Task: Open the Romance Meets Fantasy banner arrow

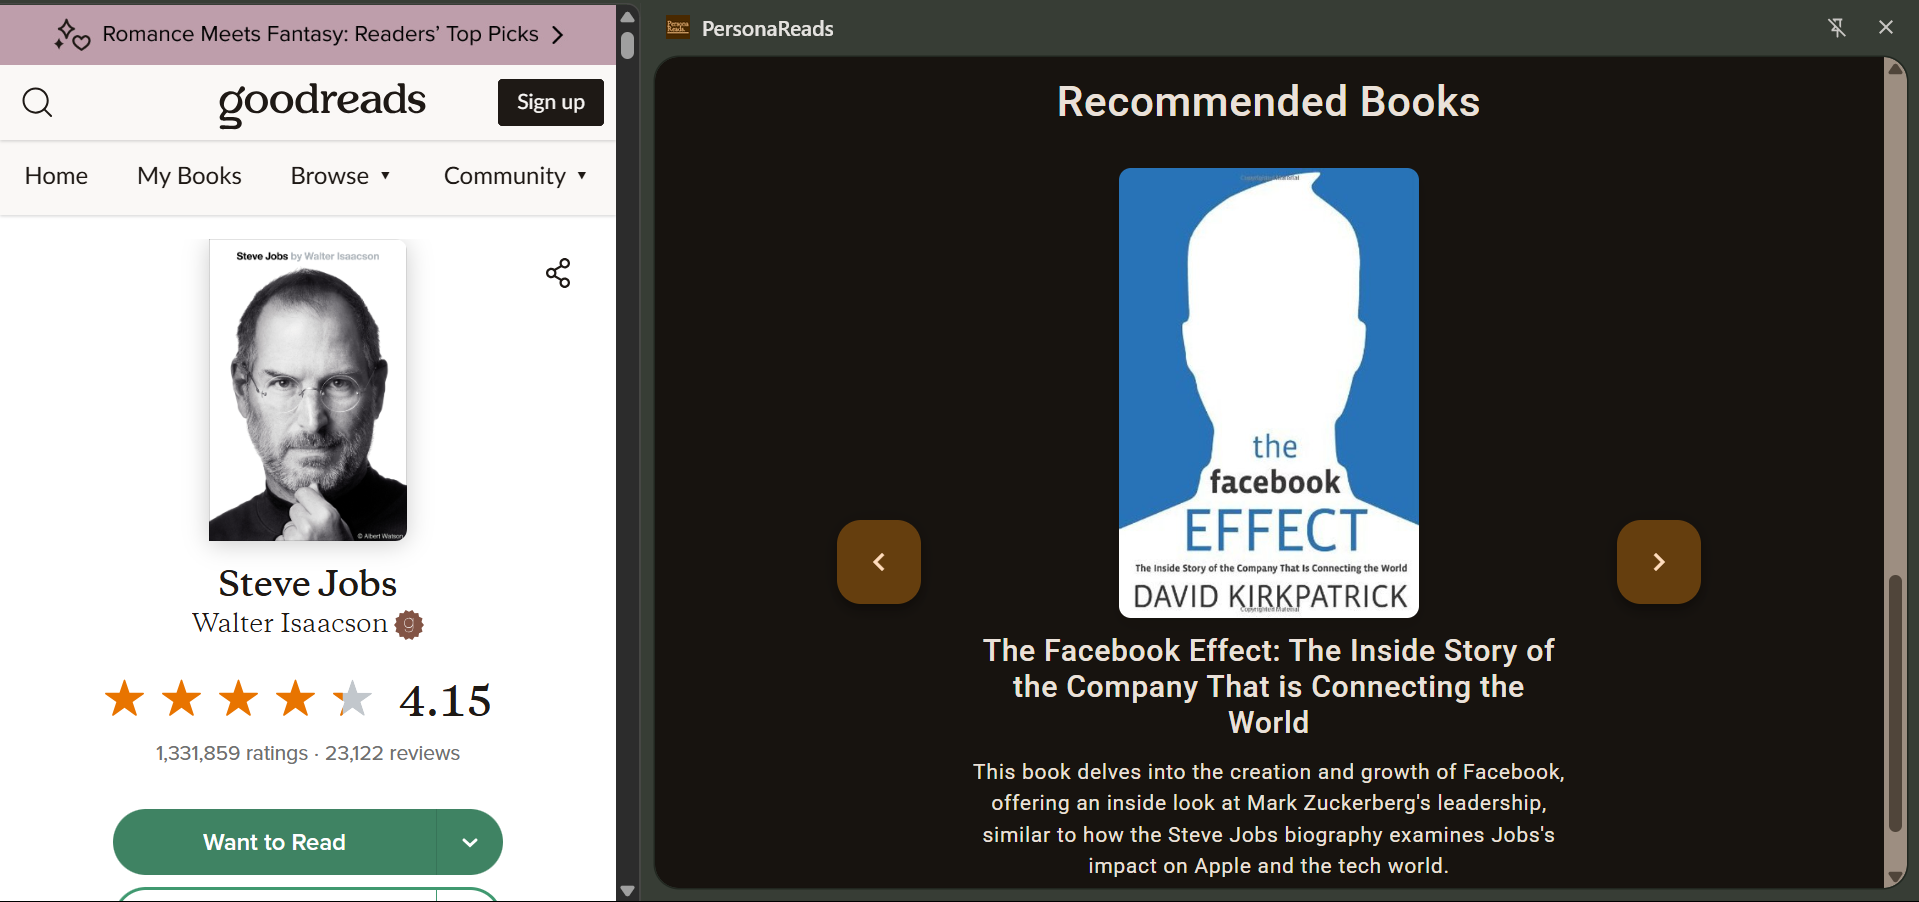Action: (x=558, y=35)
